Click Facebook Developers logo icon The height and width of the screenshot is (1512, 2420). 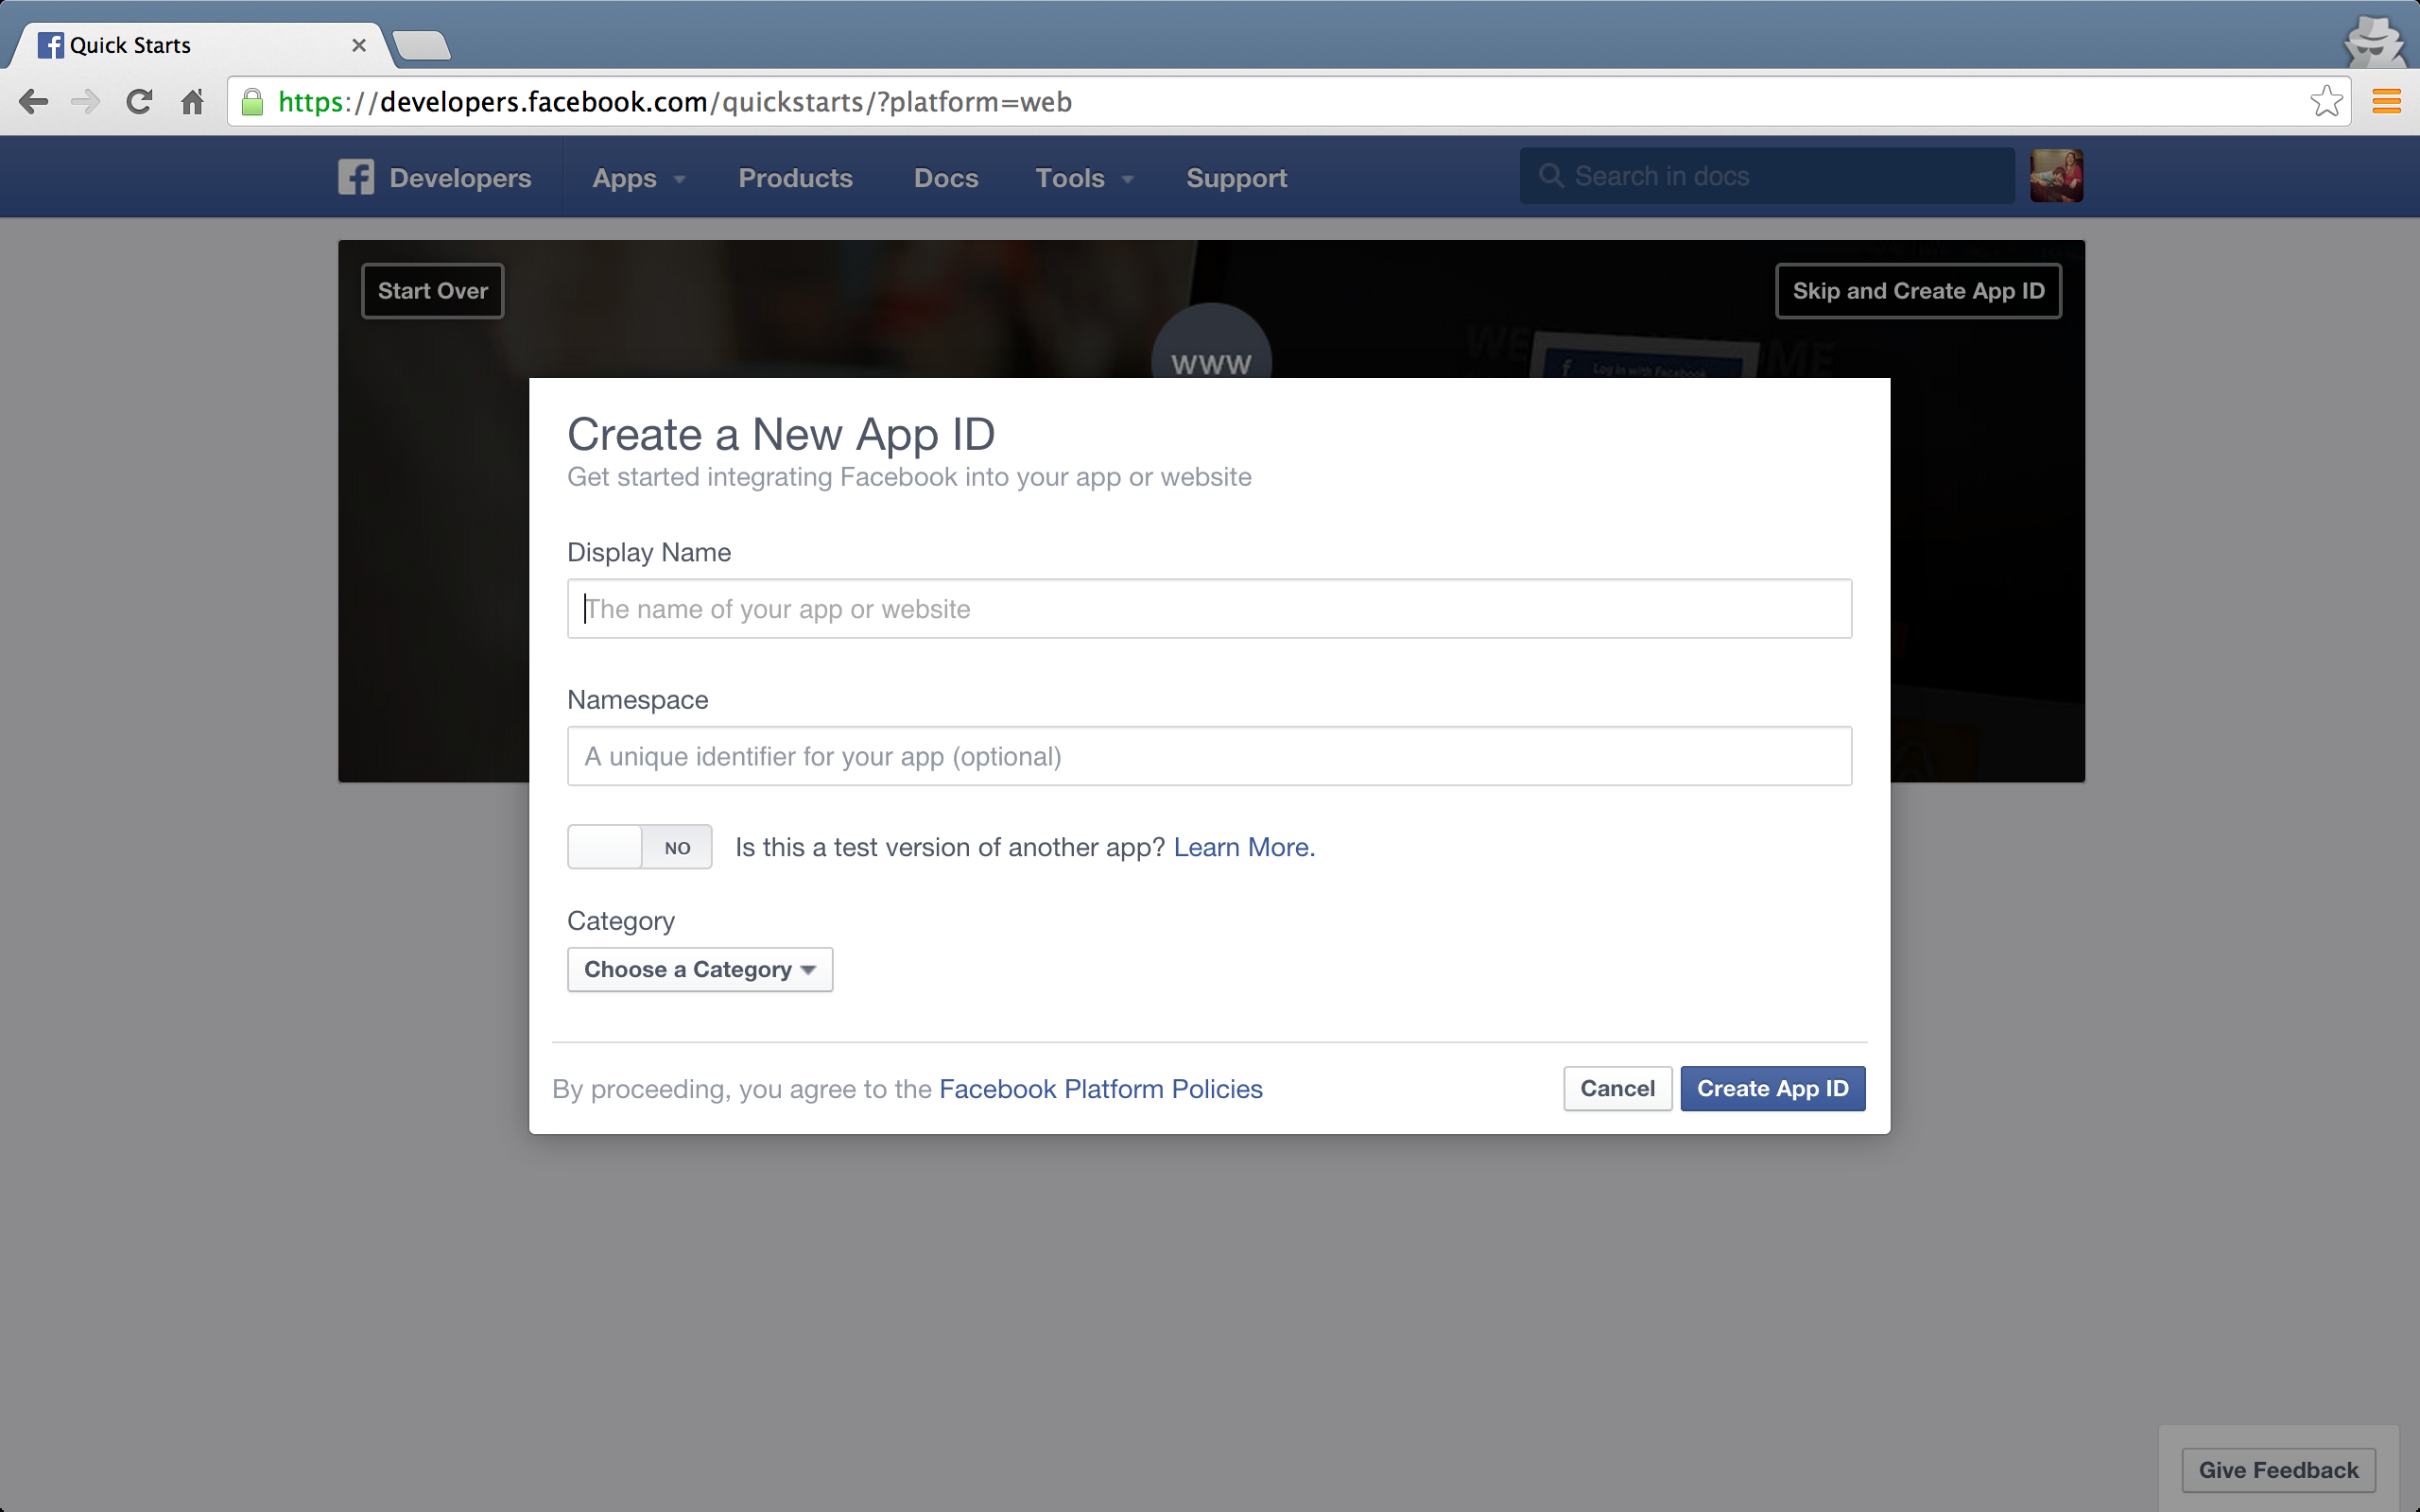click(x=356, y=177)
